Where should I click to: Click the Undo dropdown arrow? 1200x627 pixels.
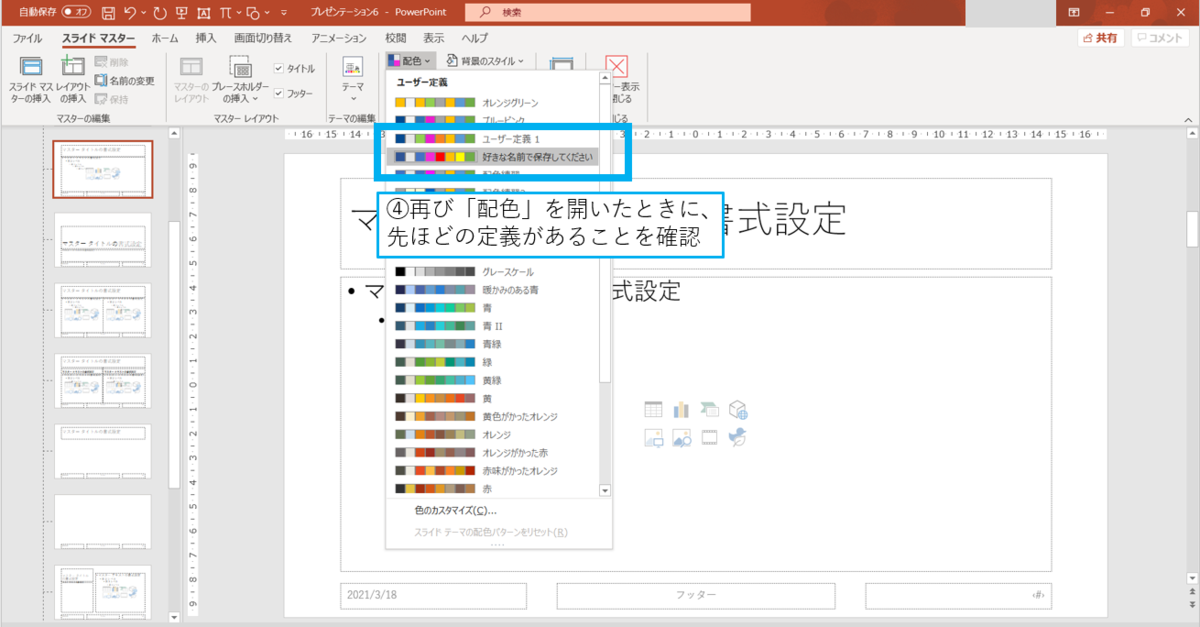coord(145,13)
